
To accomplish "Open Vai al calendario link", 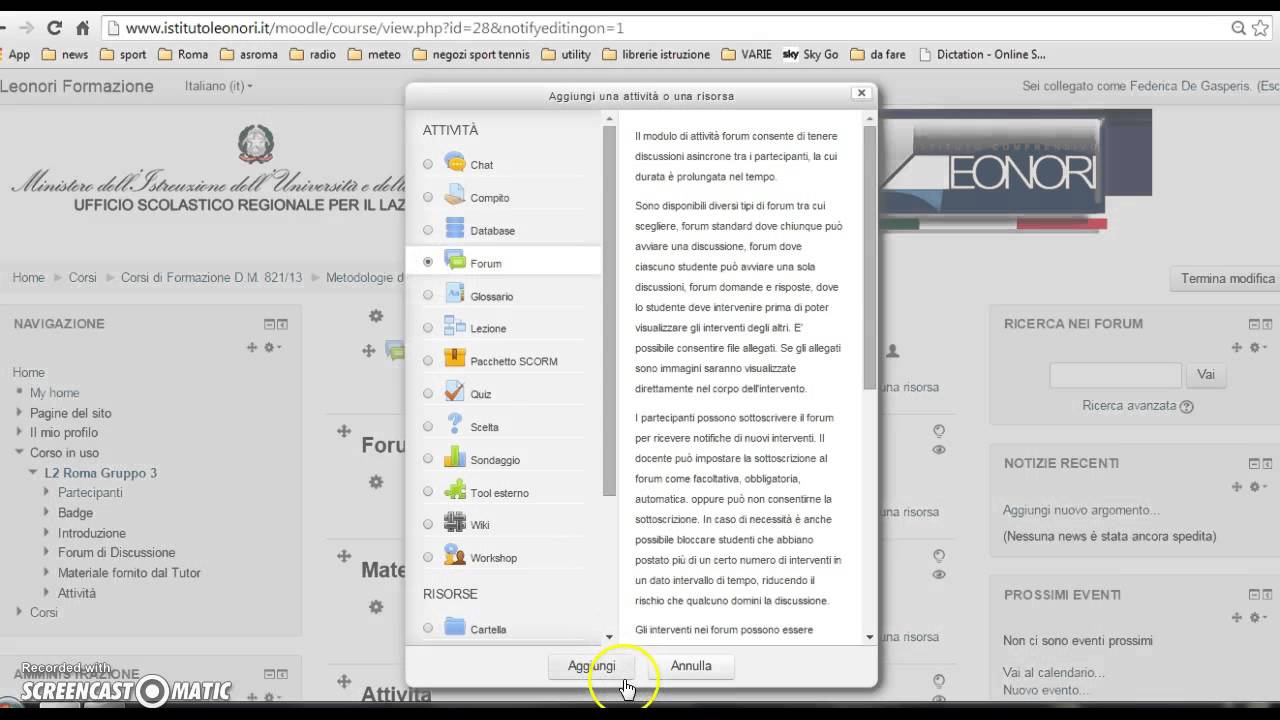I will 1054,673.
